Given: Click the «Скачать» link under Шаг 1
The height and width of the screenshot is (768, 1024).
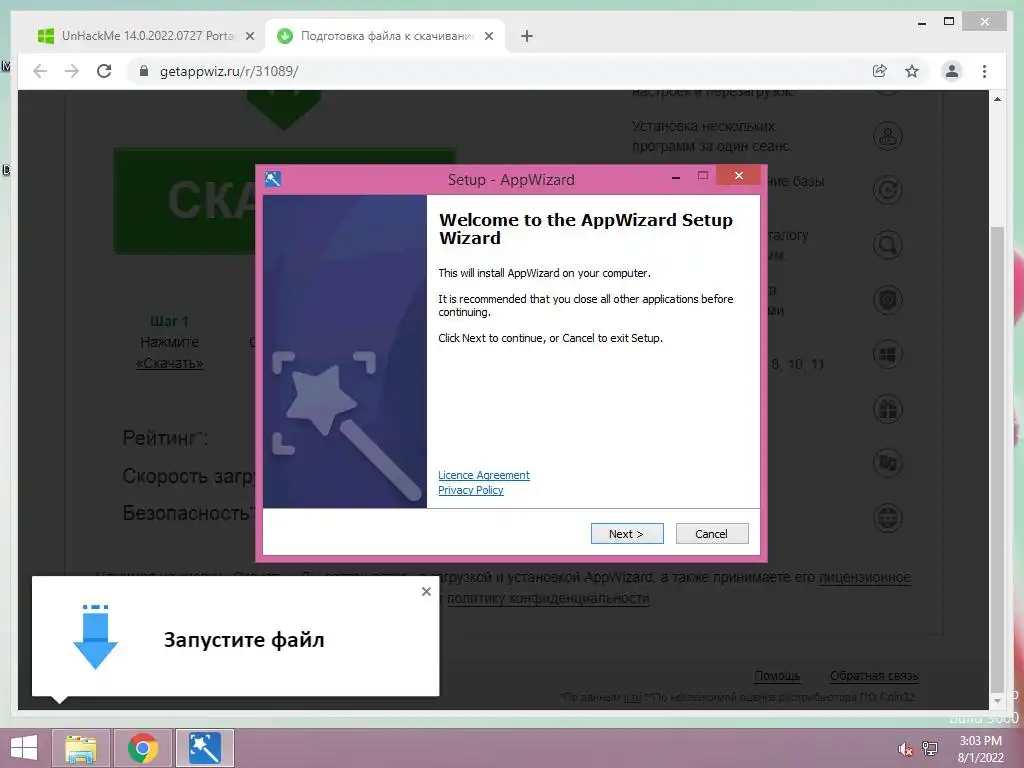Looking at the screenshot, I should [x=170, y=363].
